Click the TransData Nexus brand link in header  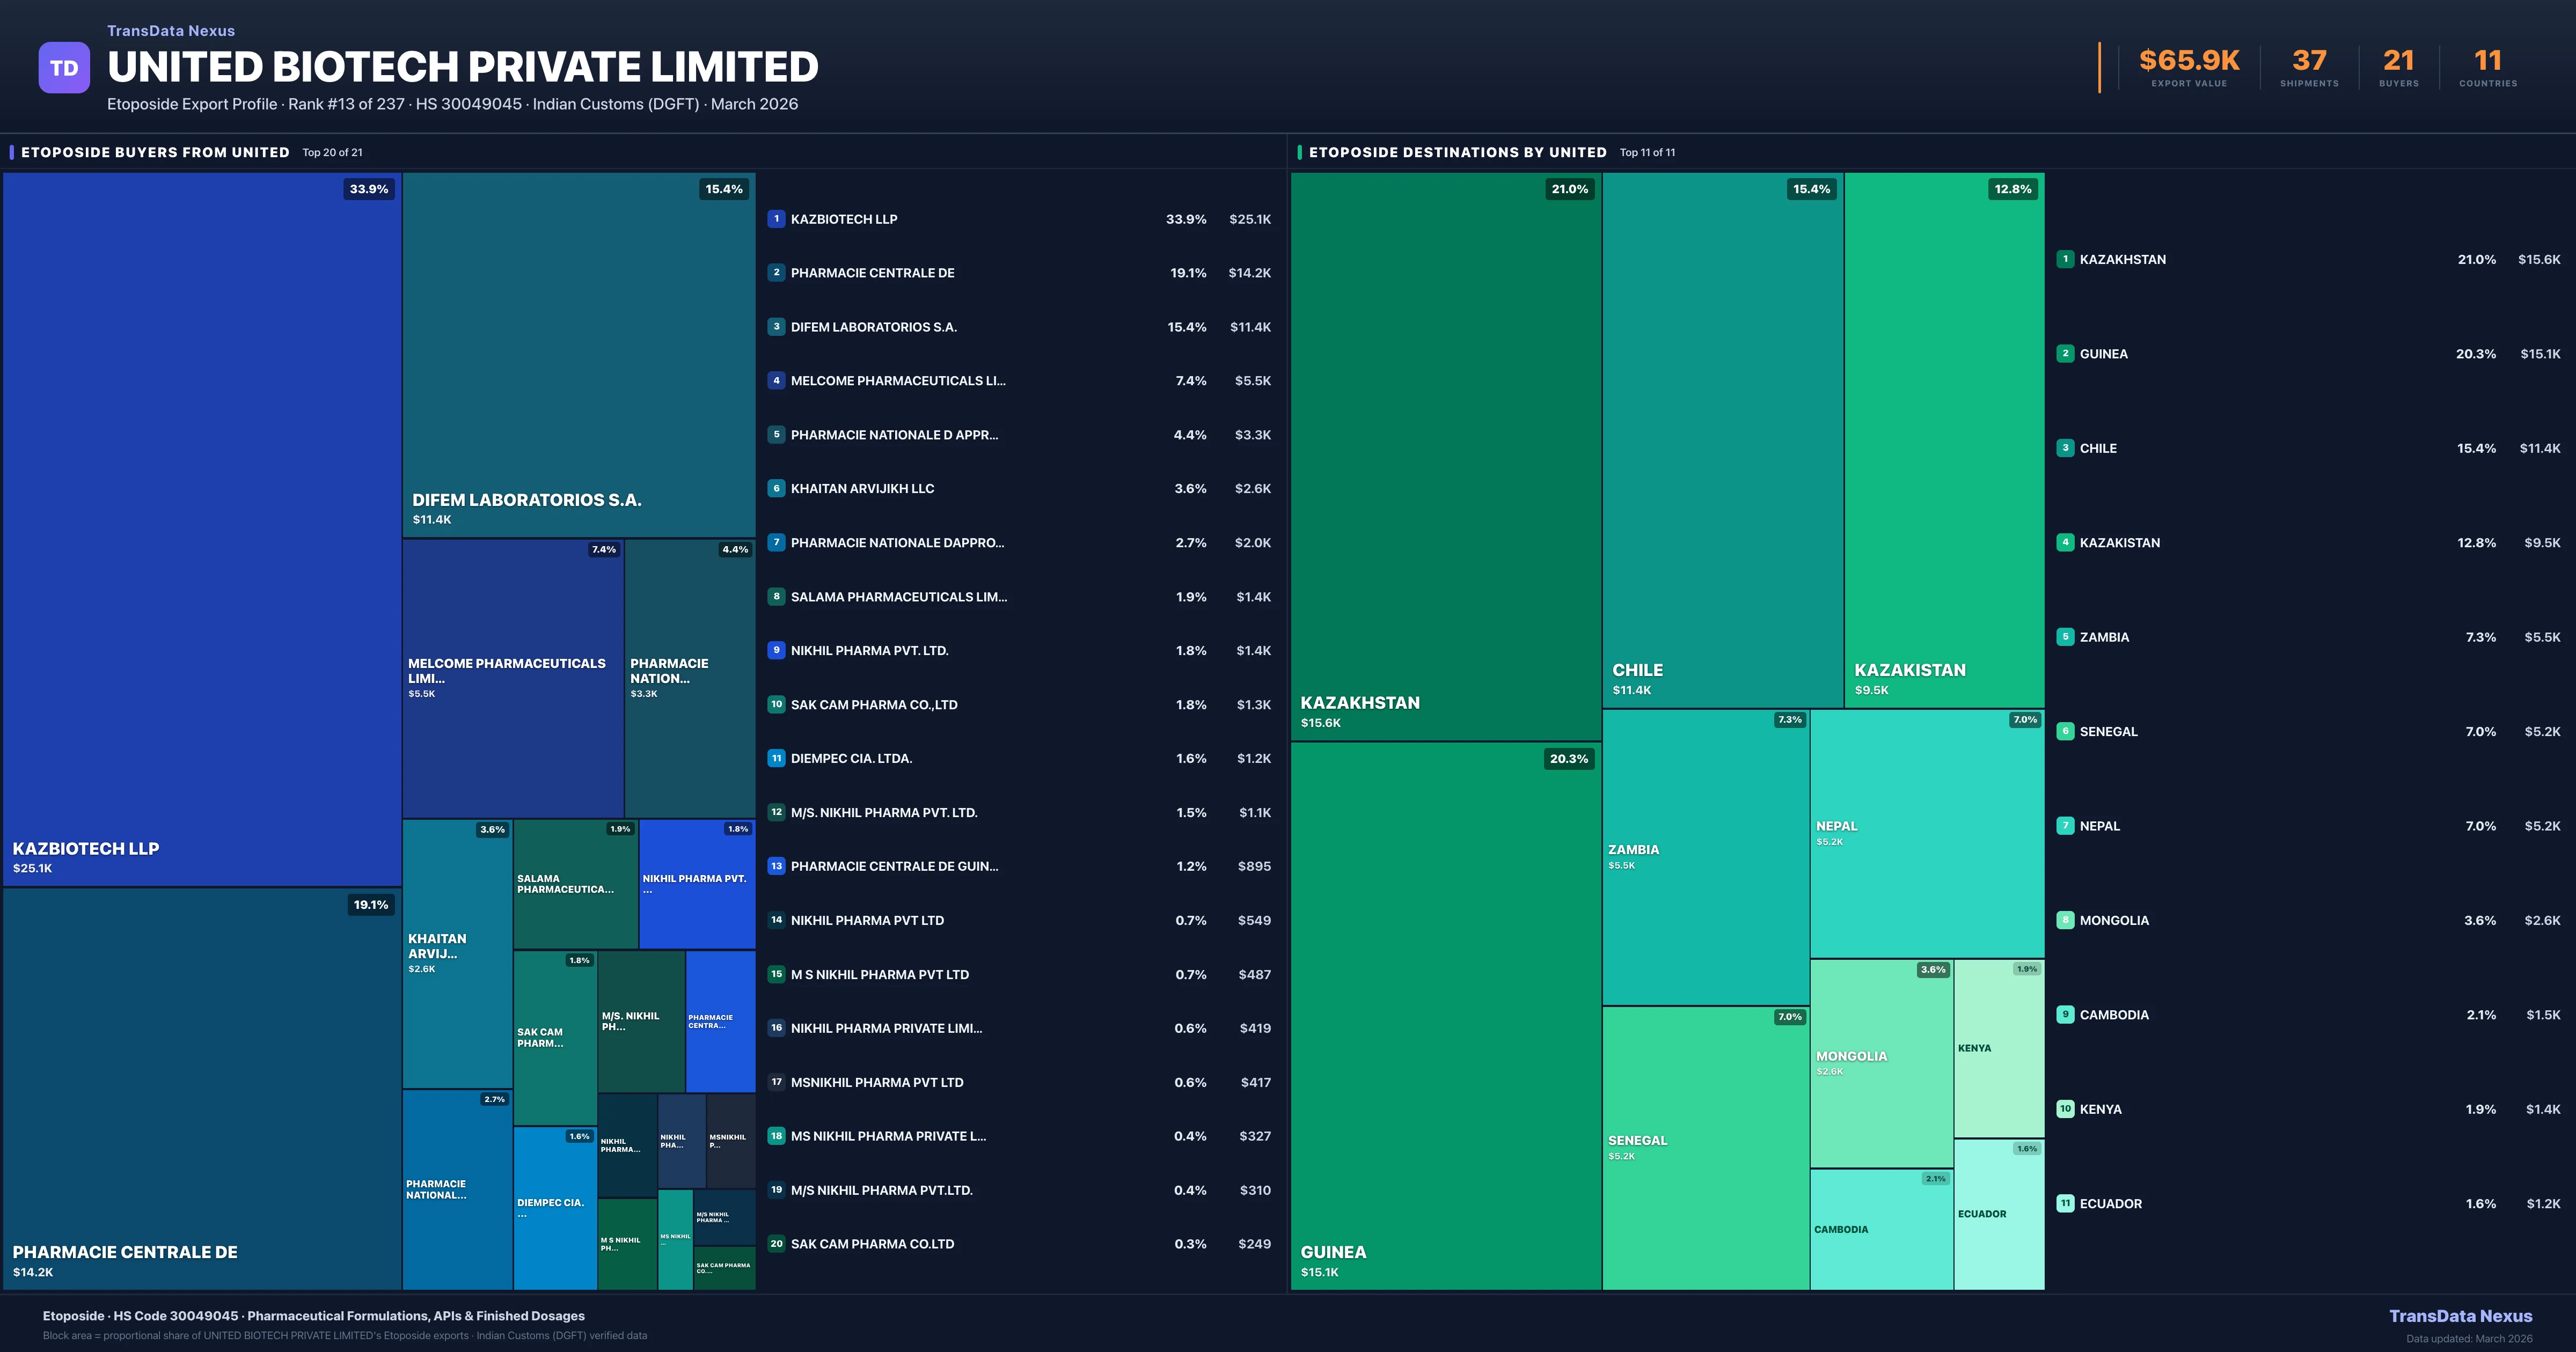tap(171, 31)
